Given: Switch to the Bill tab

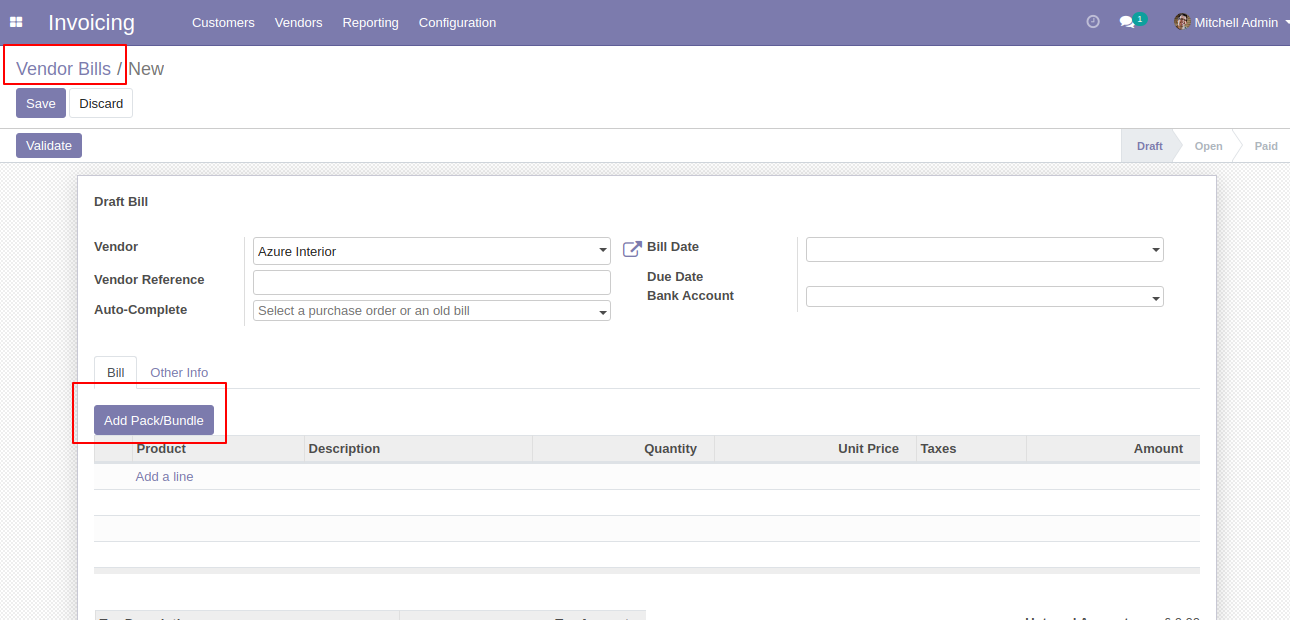Looking at the screenshot, I should coord(116,372).
